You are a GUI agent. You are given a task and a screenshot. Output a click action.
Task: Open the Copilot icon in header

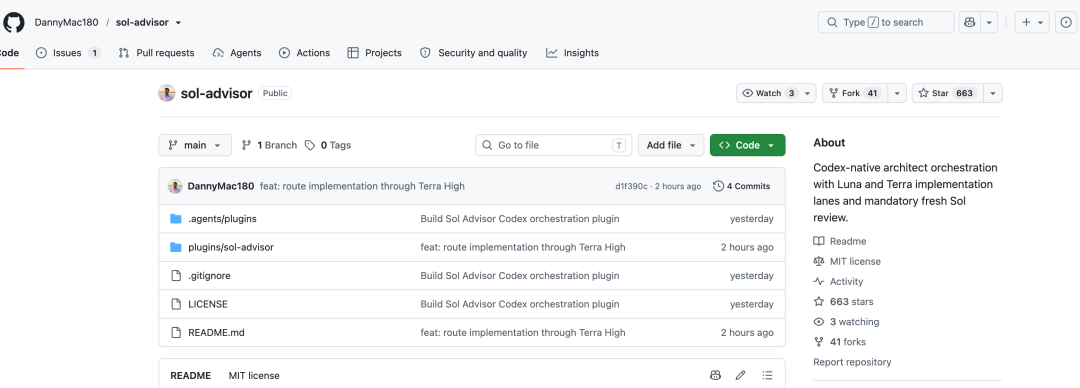(970, 22)
